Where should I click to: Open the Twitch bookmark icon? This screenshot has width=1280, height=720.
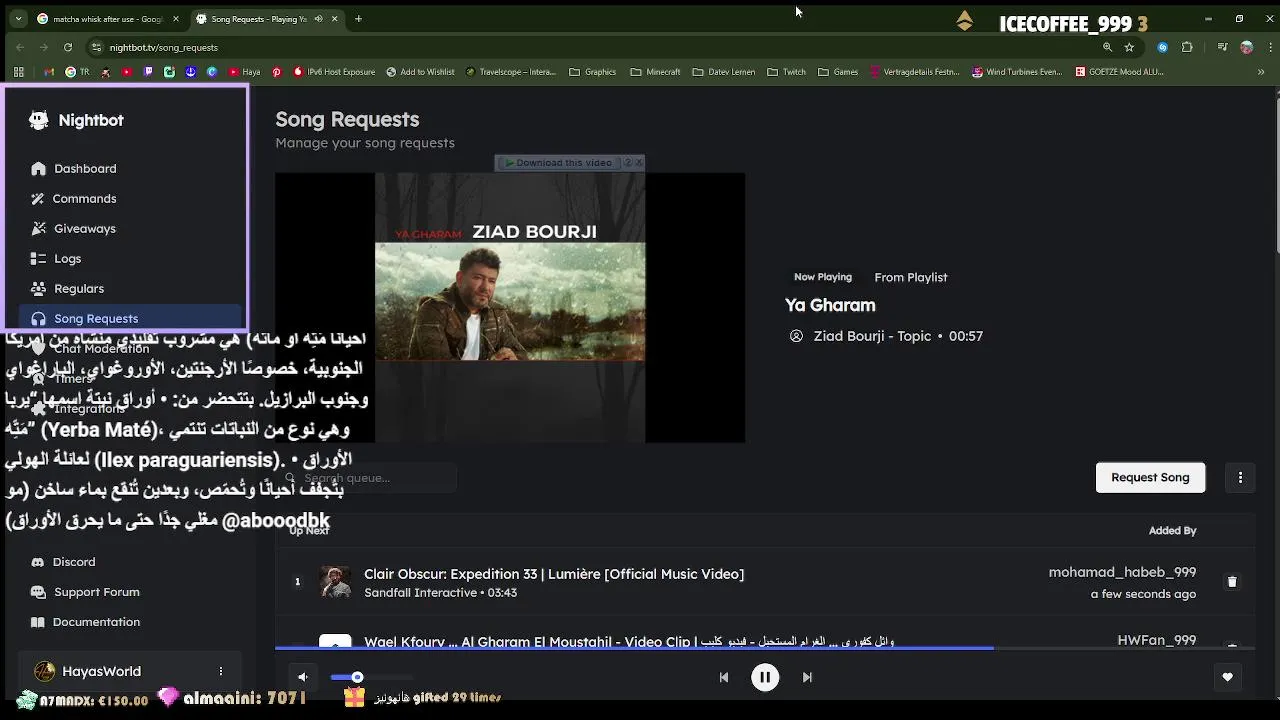point(149,72)
